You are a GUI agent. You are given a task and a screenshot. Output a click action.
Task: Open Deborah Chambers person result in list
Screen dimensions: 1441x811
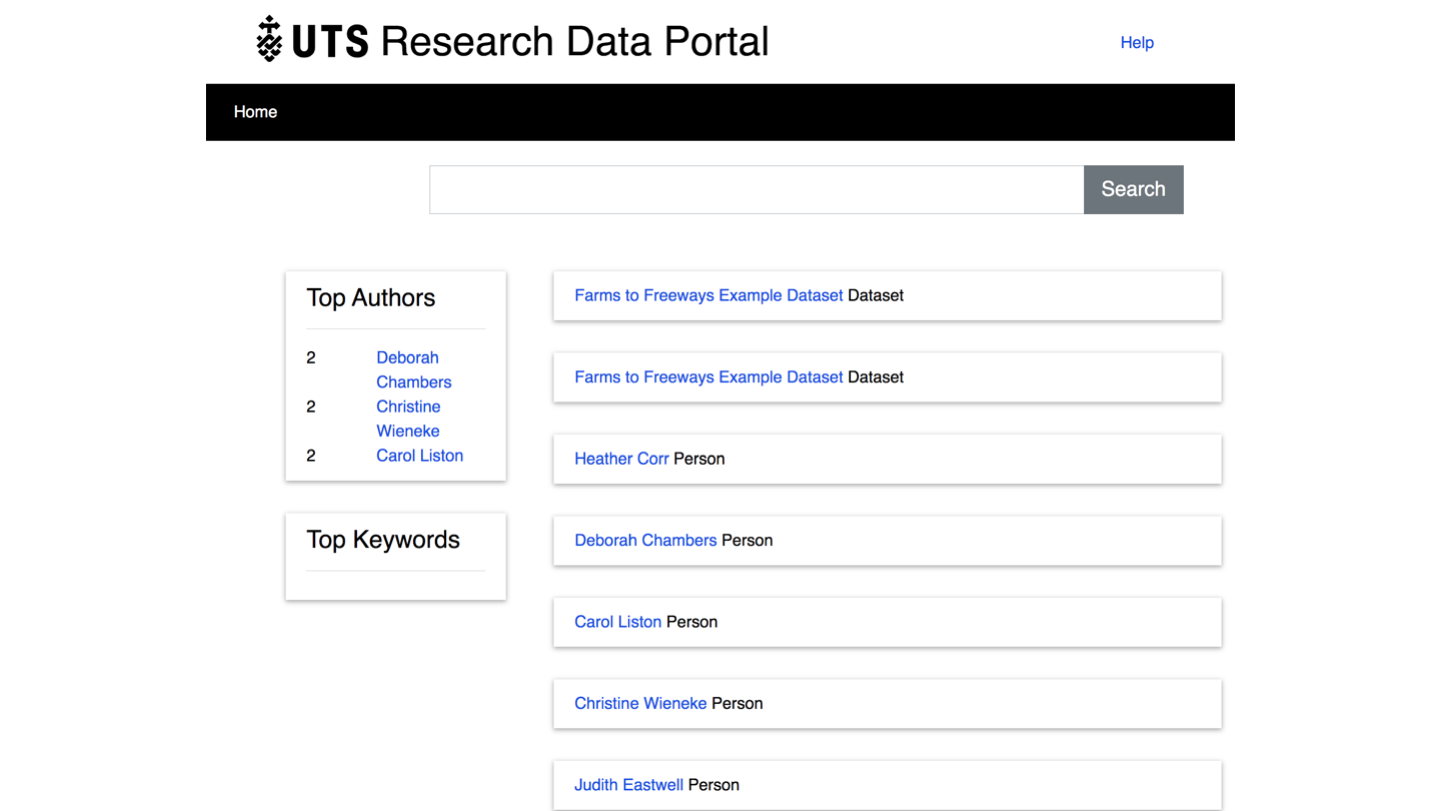click(x=645, y=541)
